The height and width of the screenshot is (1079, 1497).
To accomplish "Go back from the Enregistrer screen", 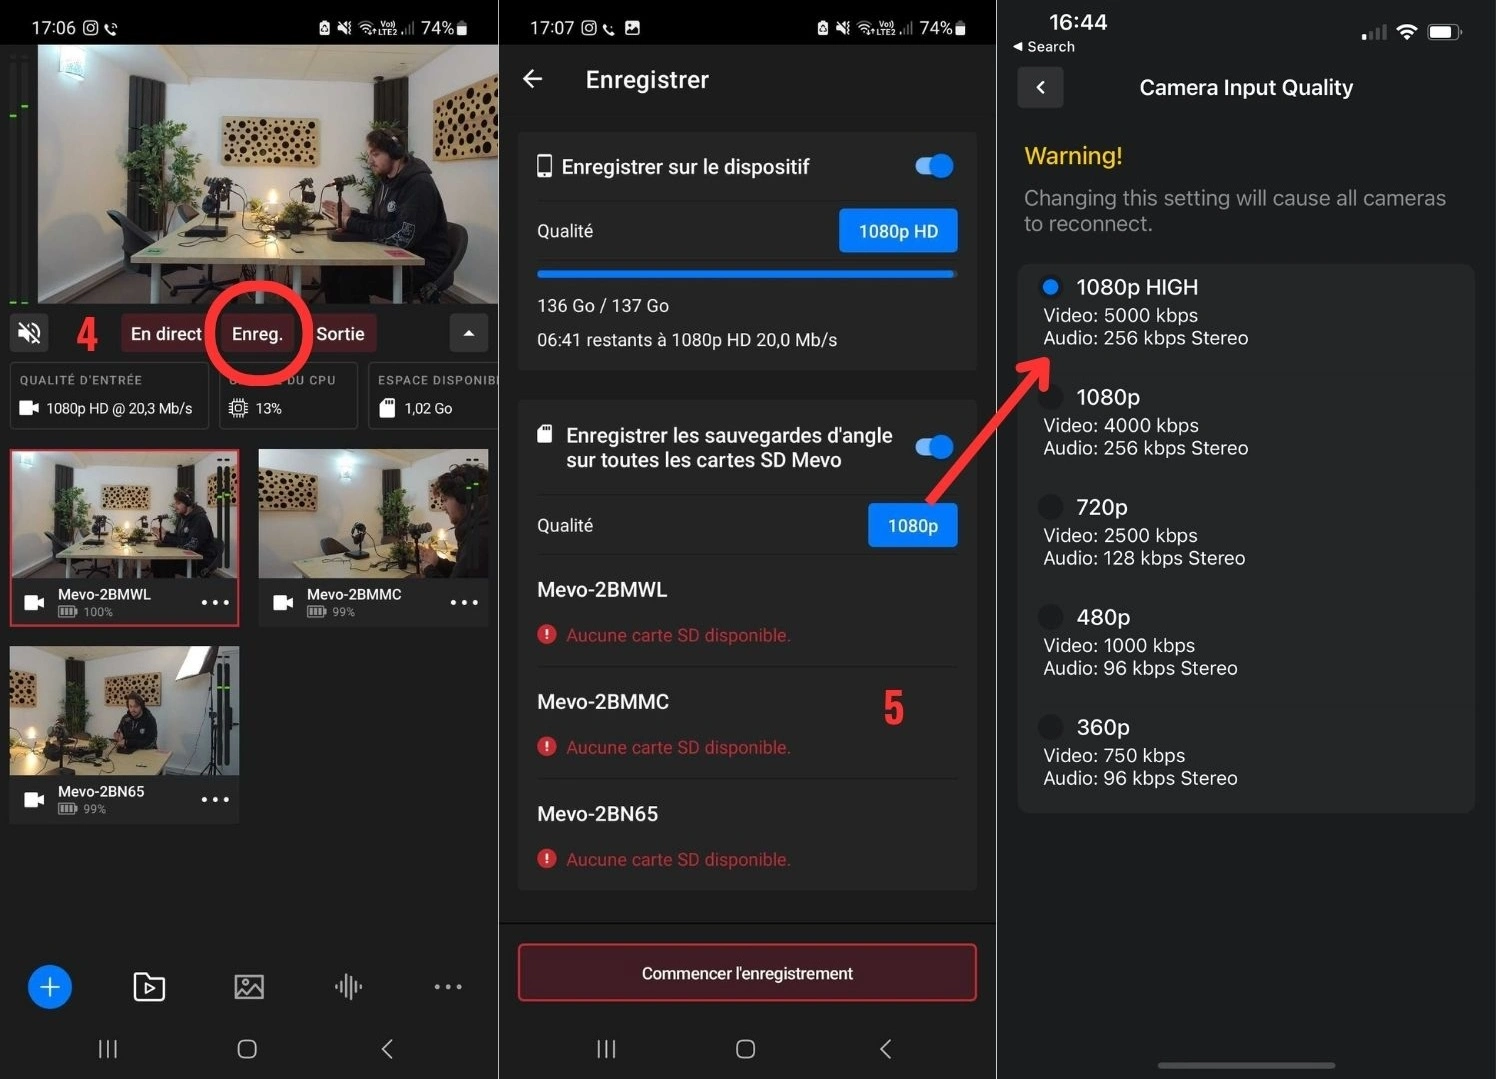I will point(532,79).
